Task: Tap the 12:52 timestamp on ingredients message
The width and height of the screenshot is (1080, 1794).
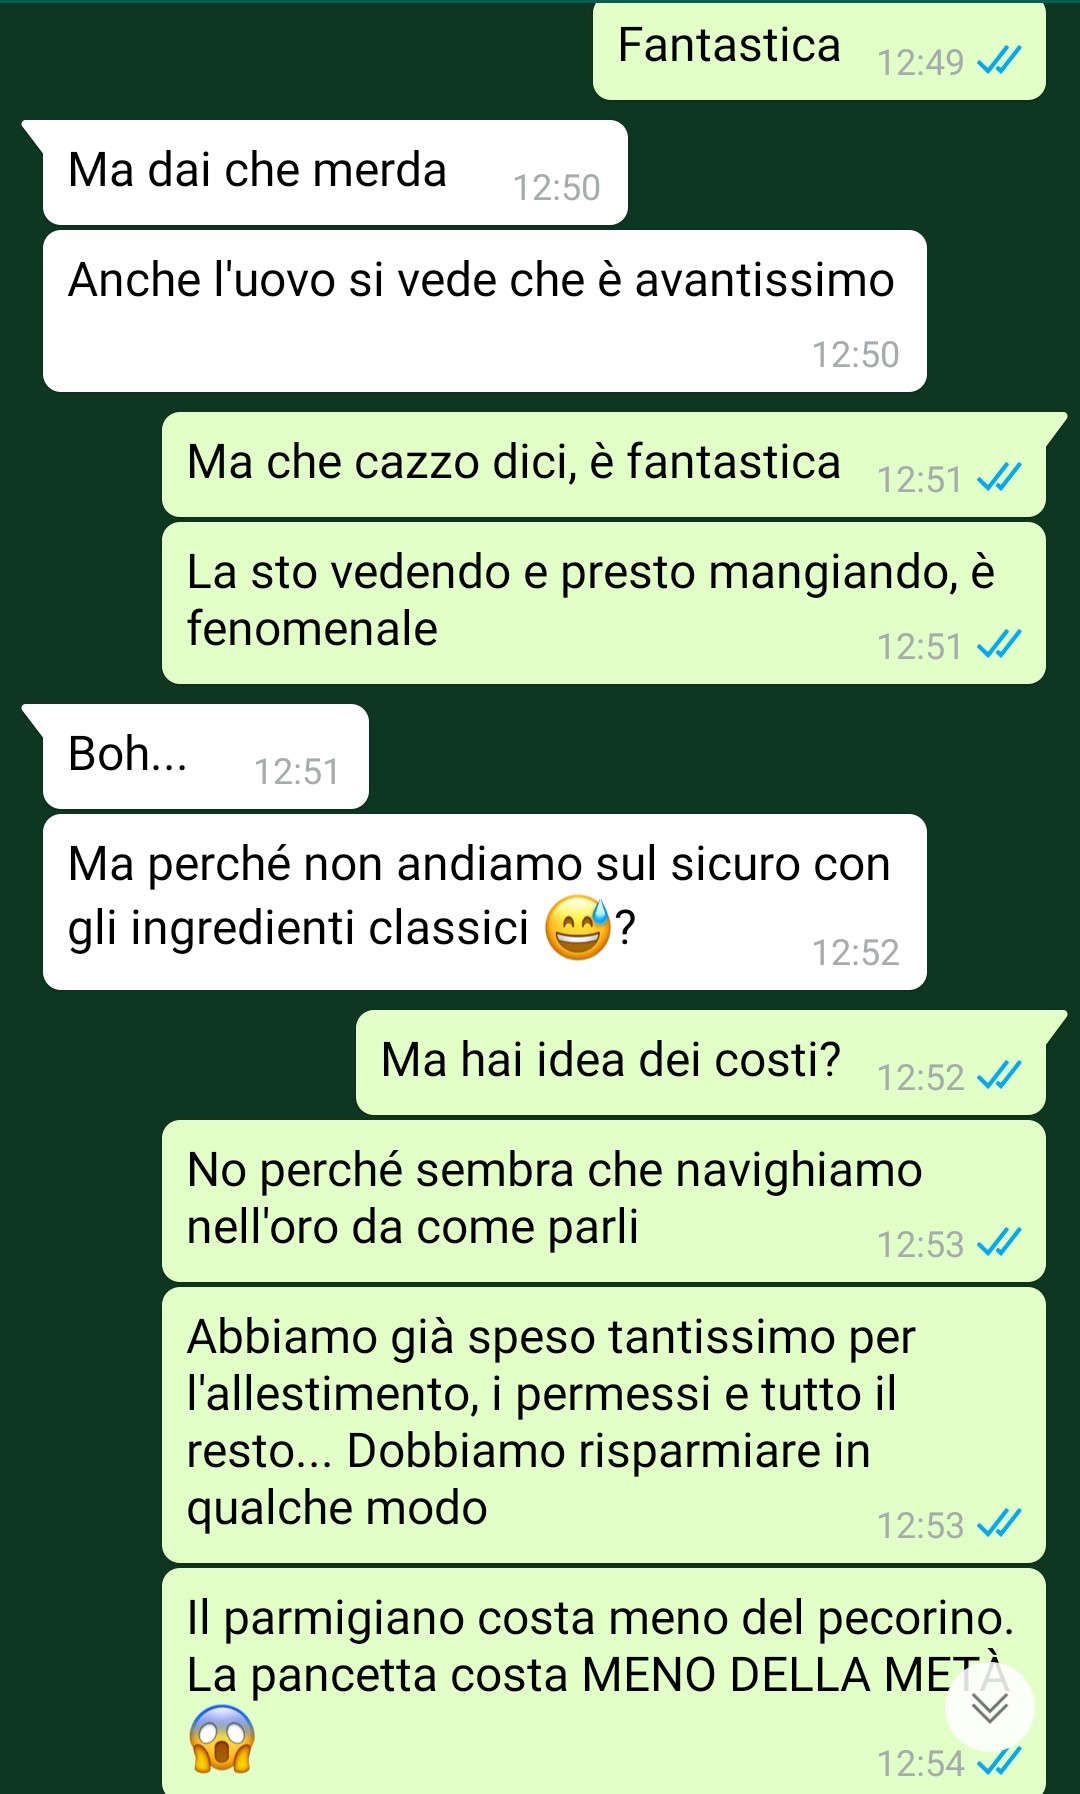Action: [x=855, y=953]
